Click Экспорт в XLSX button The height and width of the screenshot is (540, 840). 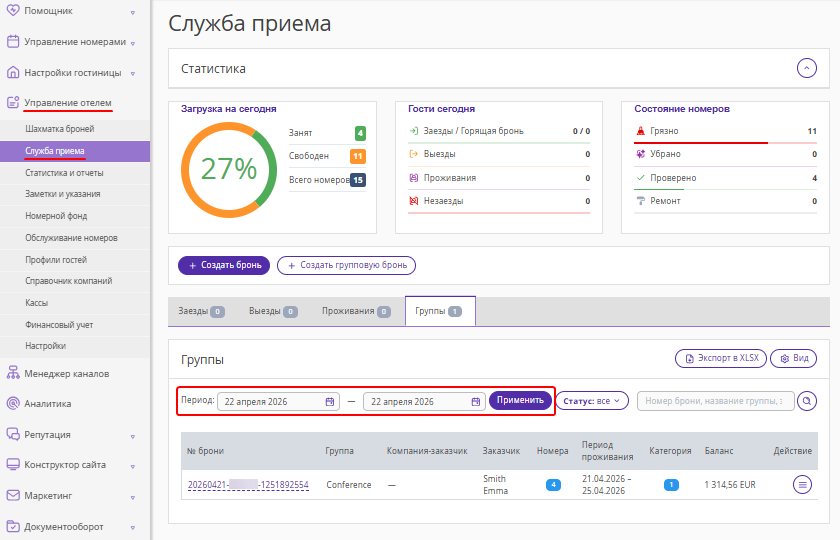(721, 358)
